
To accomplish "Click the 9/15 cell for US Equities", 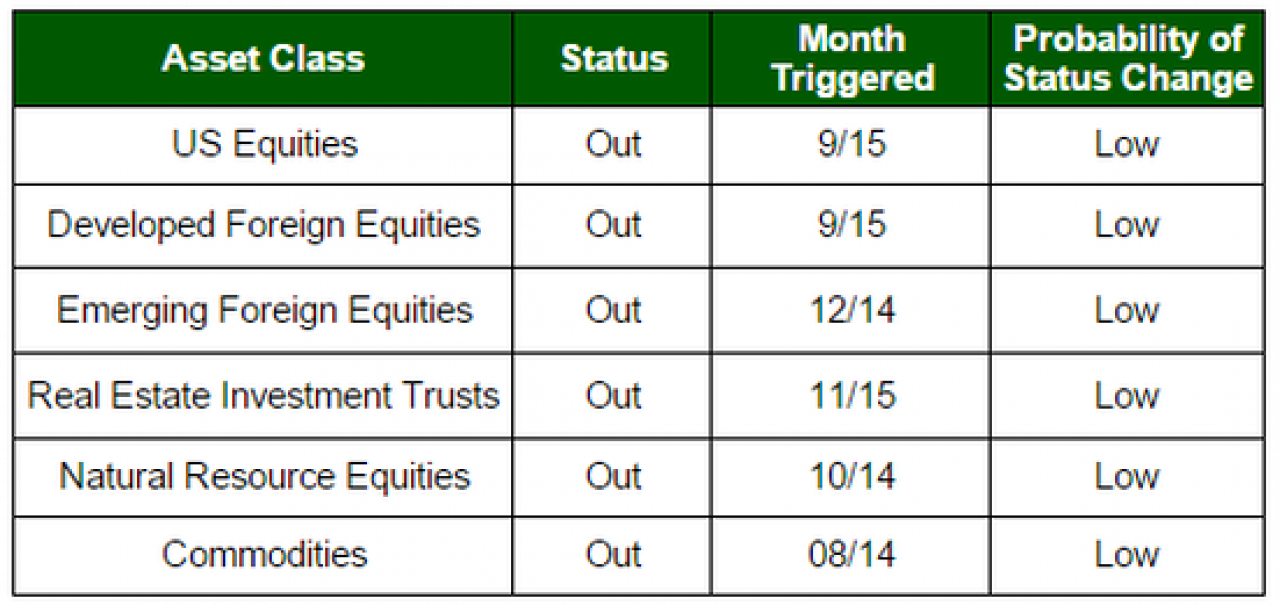I will click(851, 145).
